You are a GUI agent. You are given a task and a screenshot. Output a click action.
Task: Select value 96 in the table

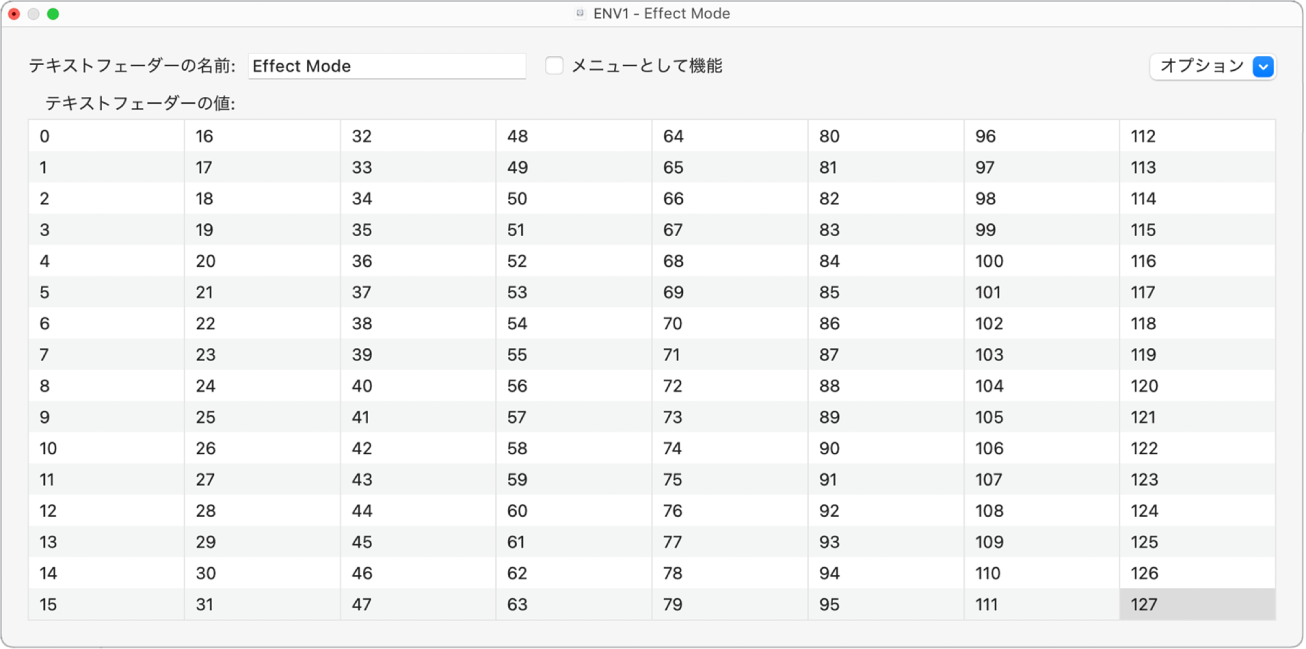1041,136
